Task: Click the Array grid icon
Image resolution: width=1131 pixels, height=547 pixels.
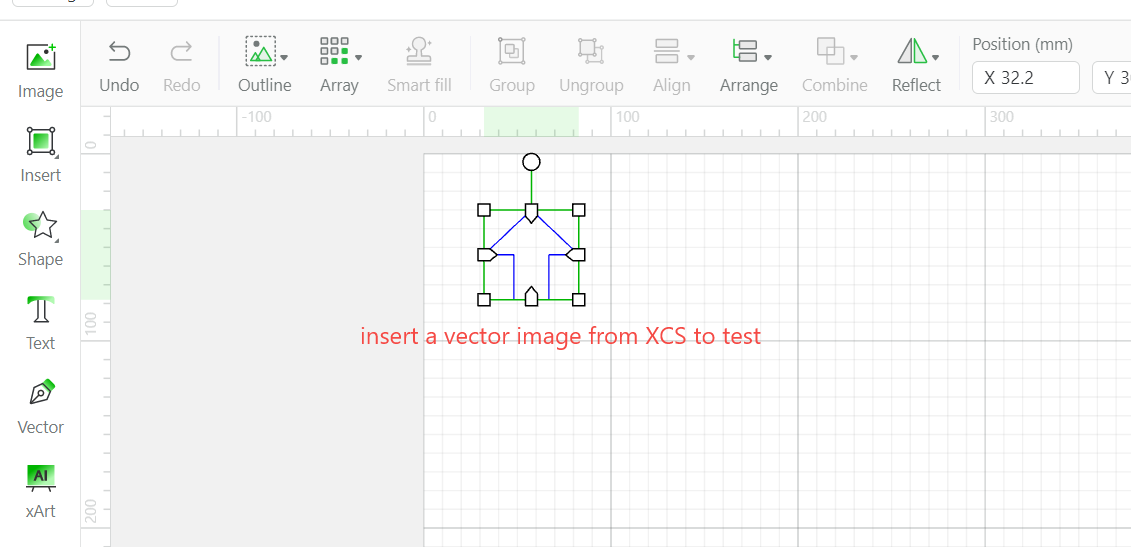Action: 335,51
